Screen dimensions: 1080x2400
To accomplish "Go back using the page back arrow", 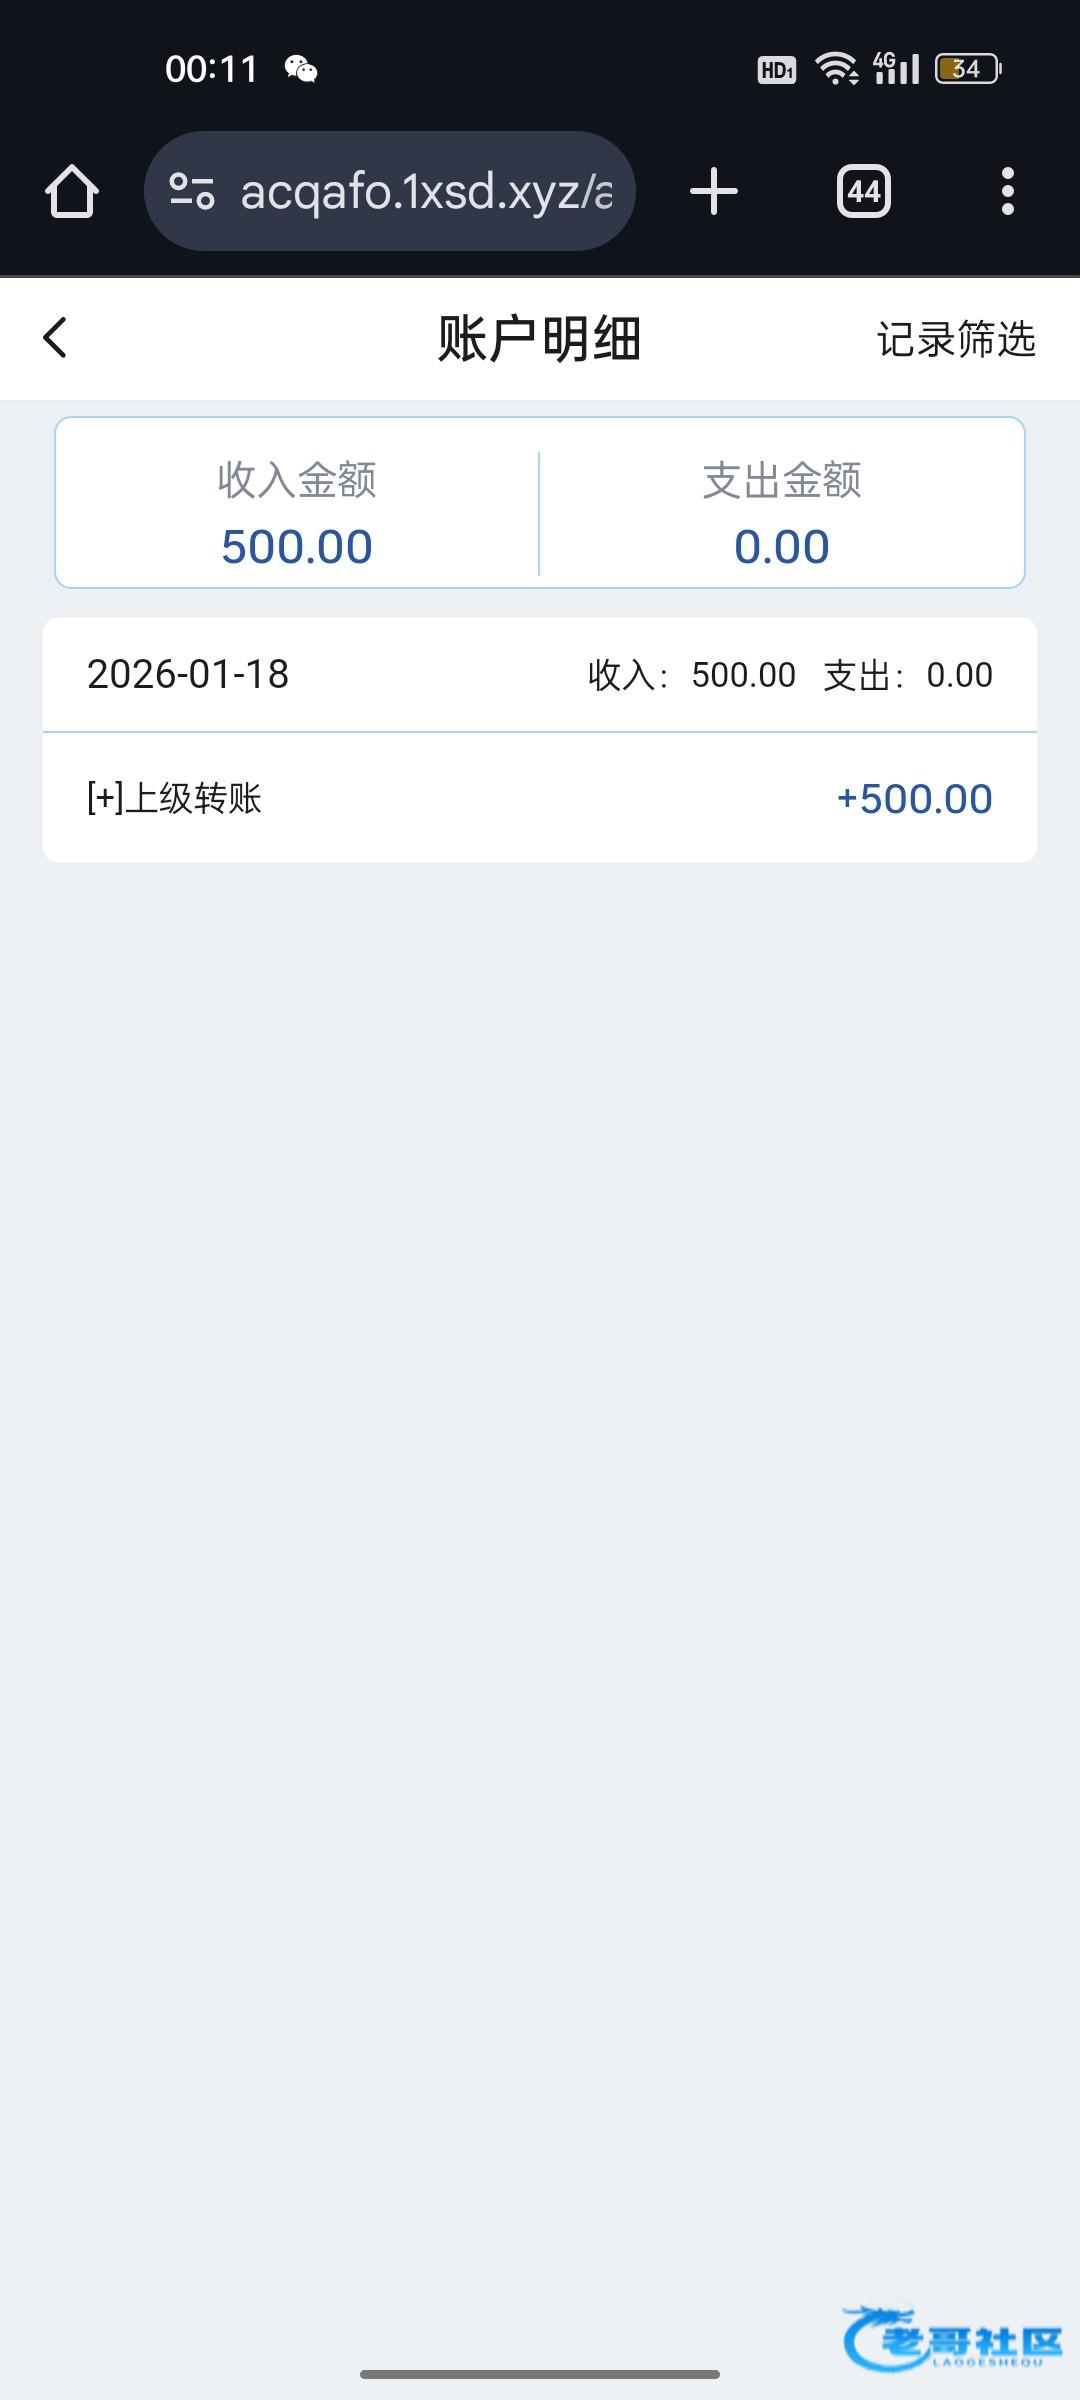I will tap(56, 338).
